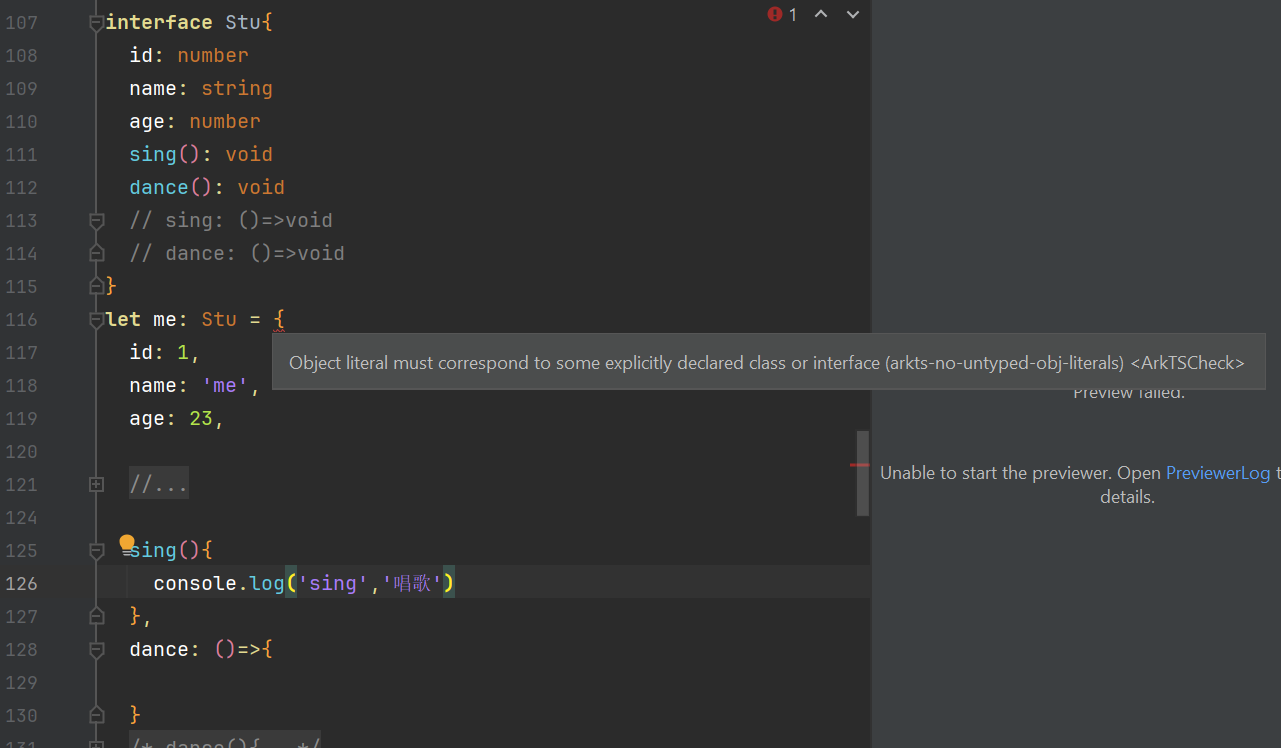Click the folded //... placeholder text
Screen dimensions: 1281x748
click(x=158, y=485)
